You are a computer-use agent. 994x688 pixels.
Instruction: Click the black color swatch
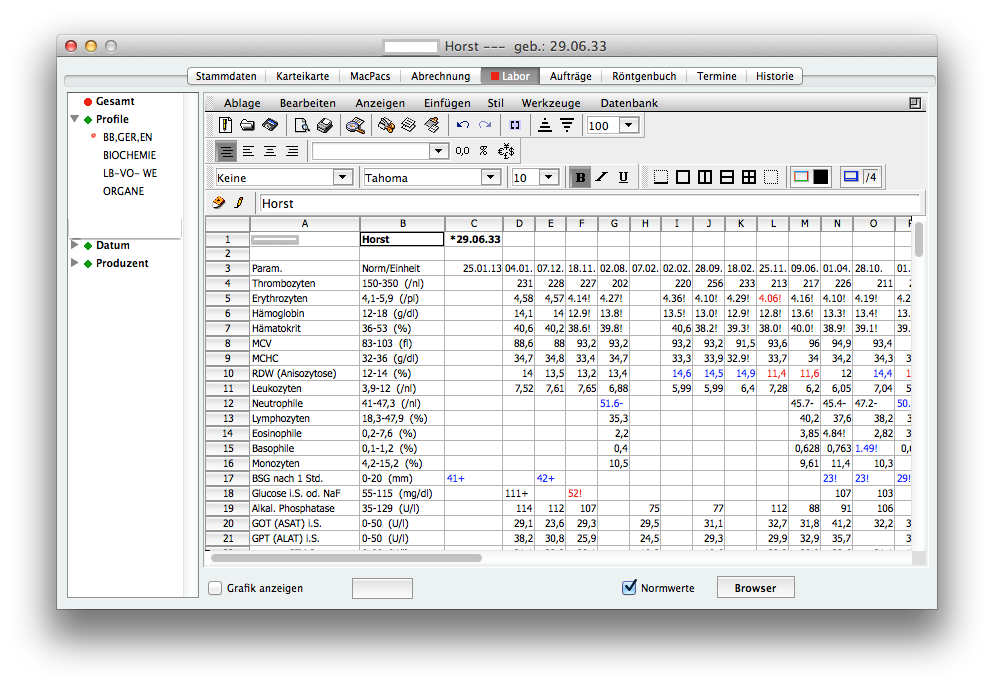(820, 177)
